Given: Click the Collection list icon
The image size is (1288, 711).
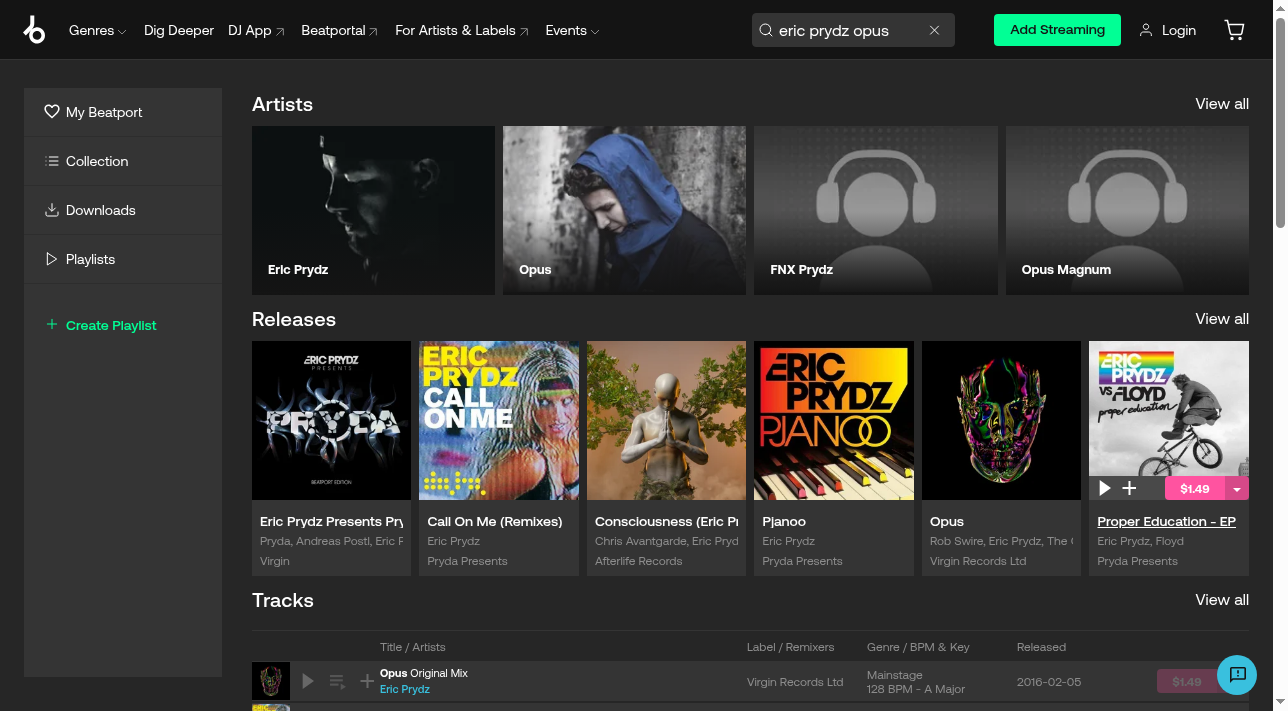Looking at the screenshot, I should 52,161.
